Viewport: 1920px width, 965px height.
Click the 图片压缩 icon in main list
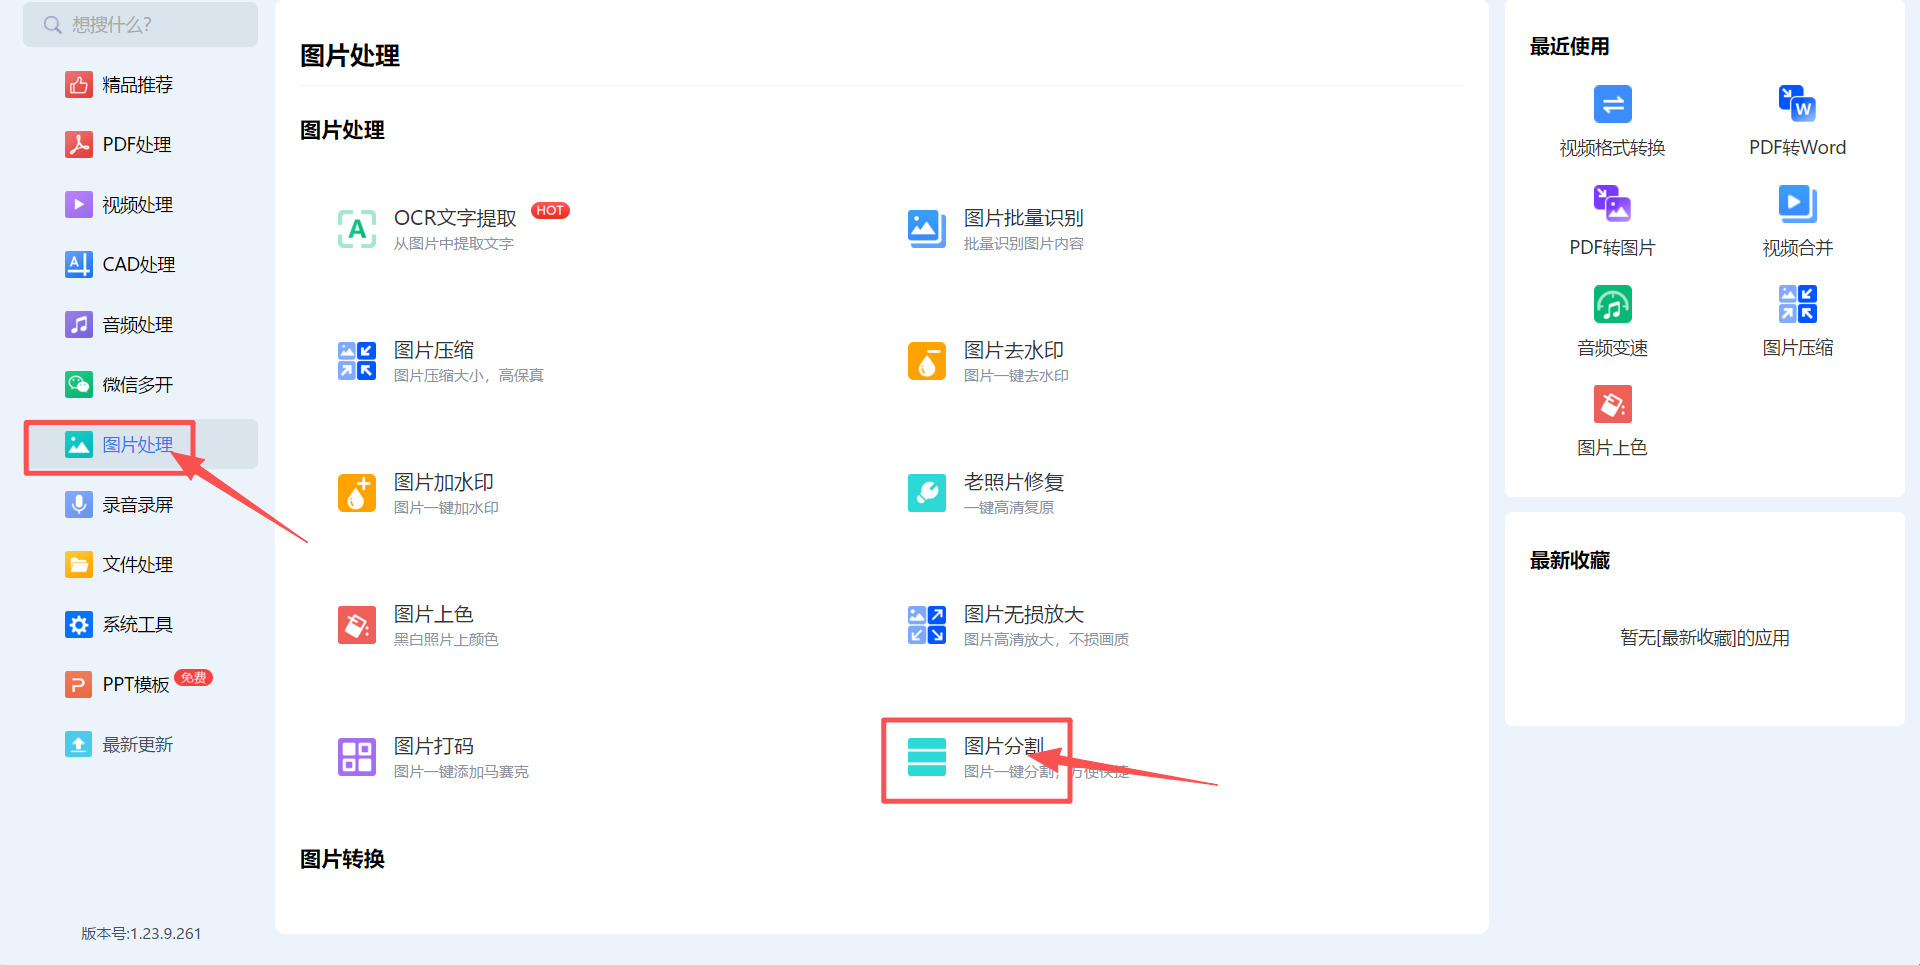click(357, 361)
